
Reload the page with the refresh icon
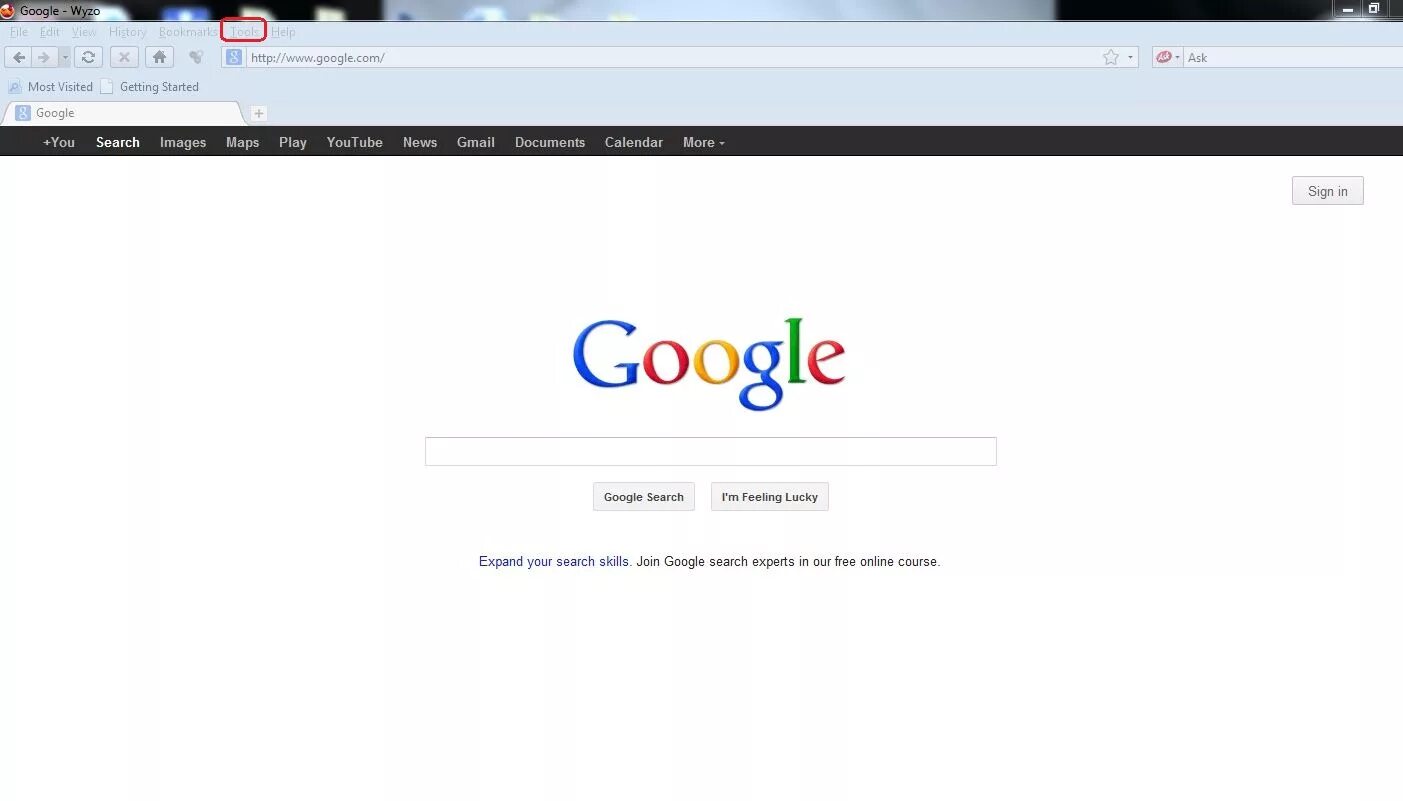(88, 57)
